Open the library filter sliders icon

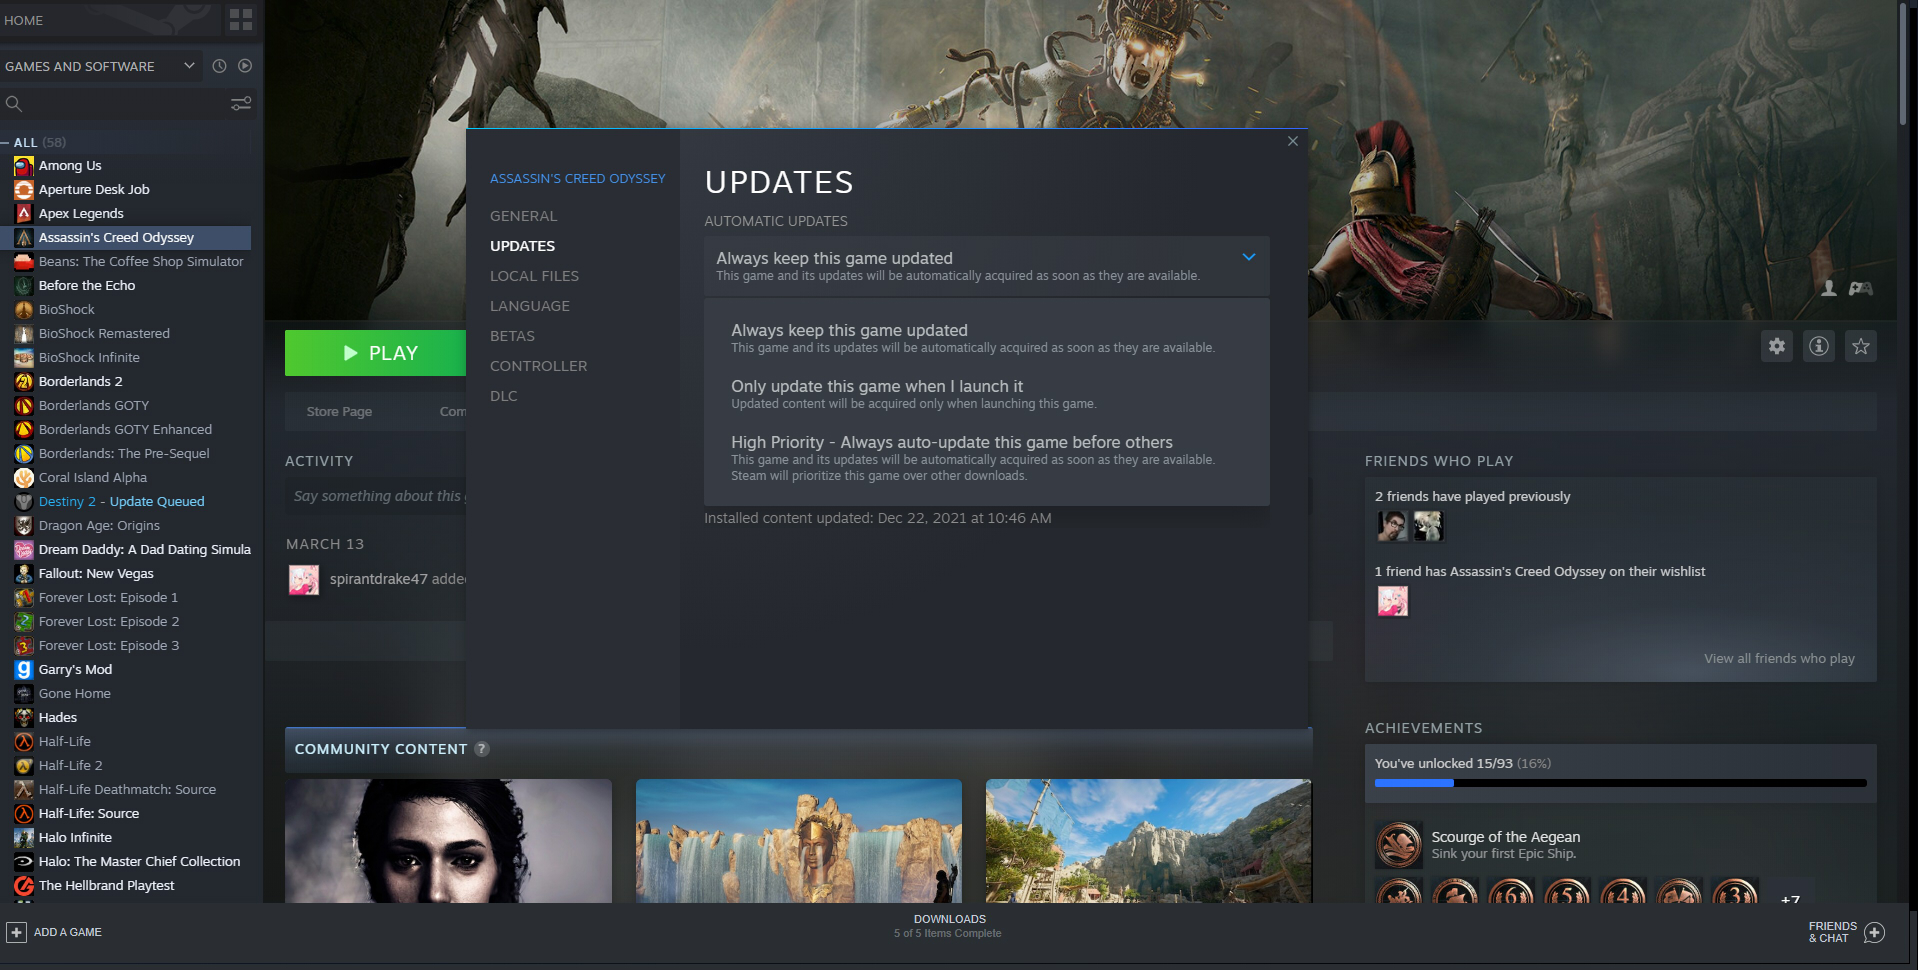click(x=240, y=103)
